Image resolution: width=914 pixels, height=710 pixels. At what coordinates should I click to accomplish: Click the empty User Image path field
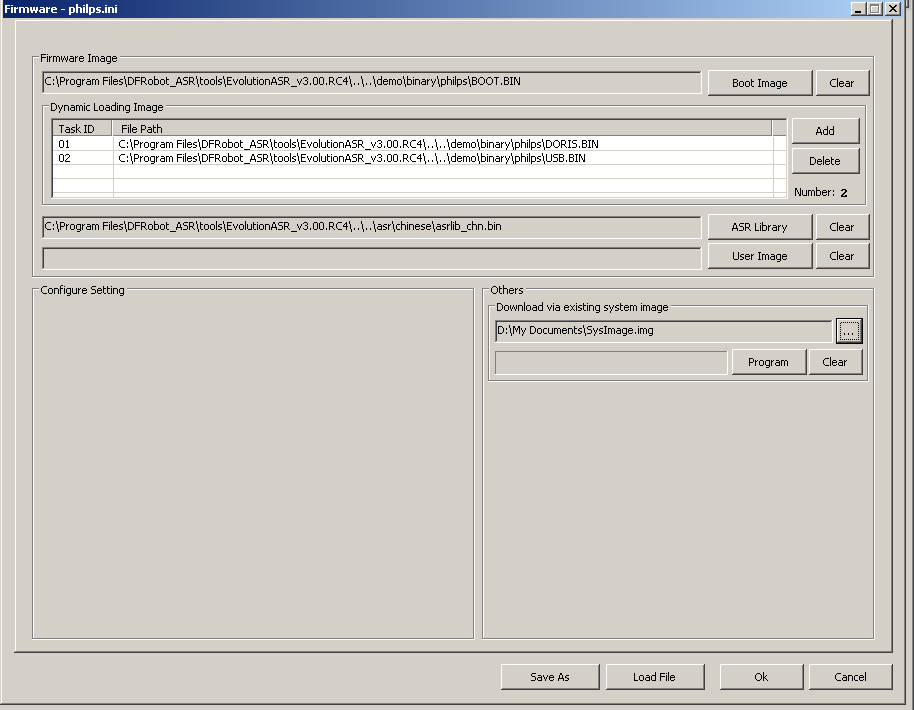tap(372, 258)
